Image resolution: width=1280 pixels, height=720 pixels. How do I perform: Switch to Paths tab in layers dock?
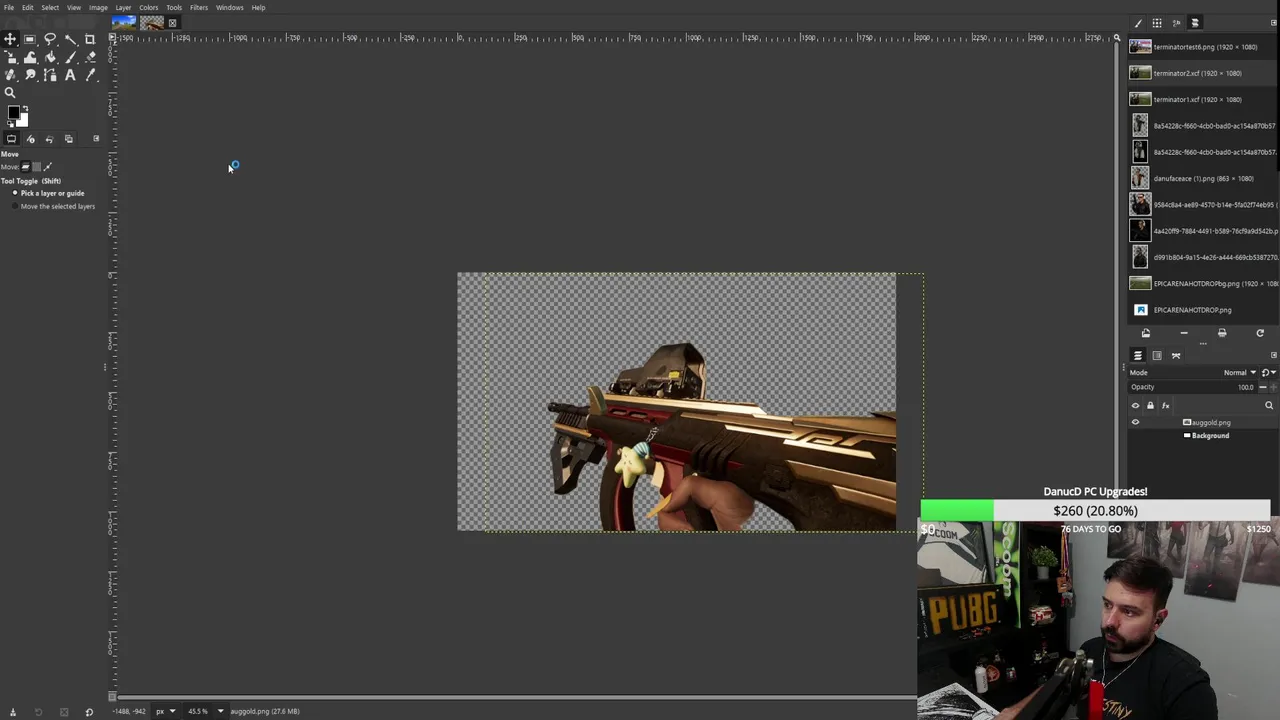pyautogui.click(x=1176, y=355)
